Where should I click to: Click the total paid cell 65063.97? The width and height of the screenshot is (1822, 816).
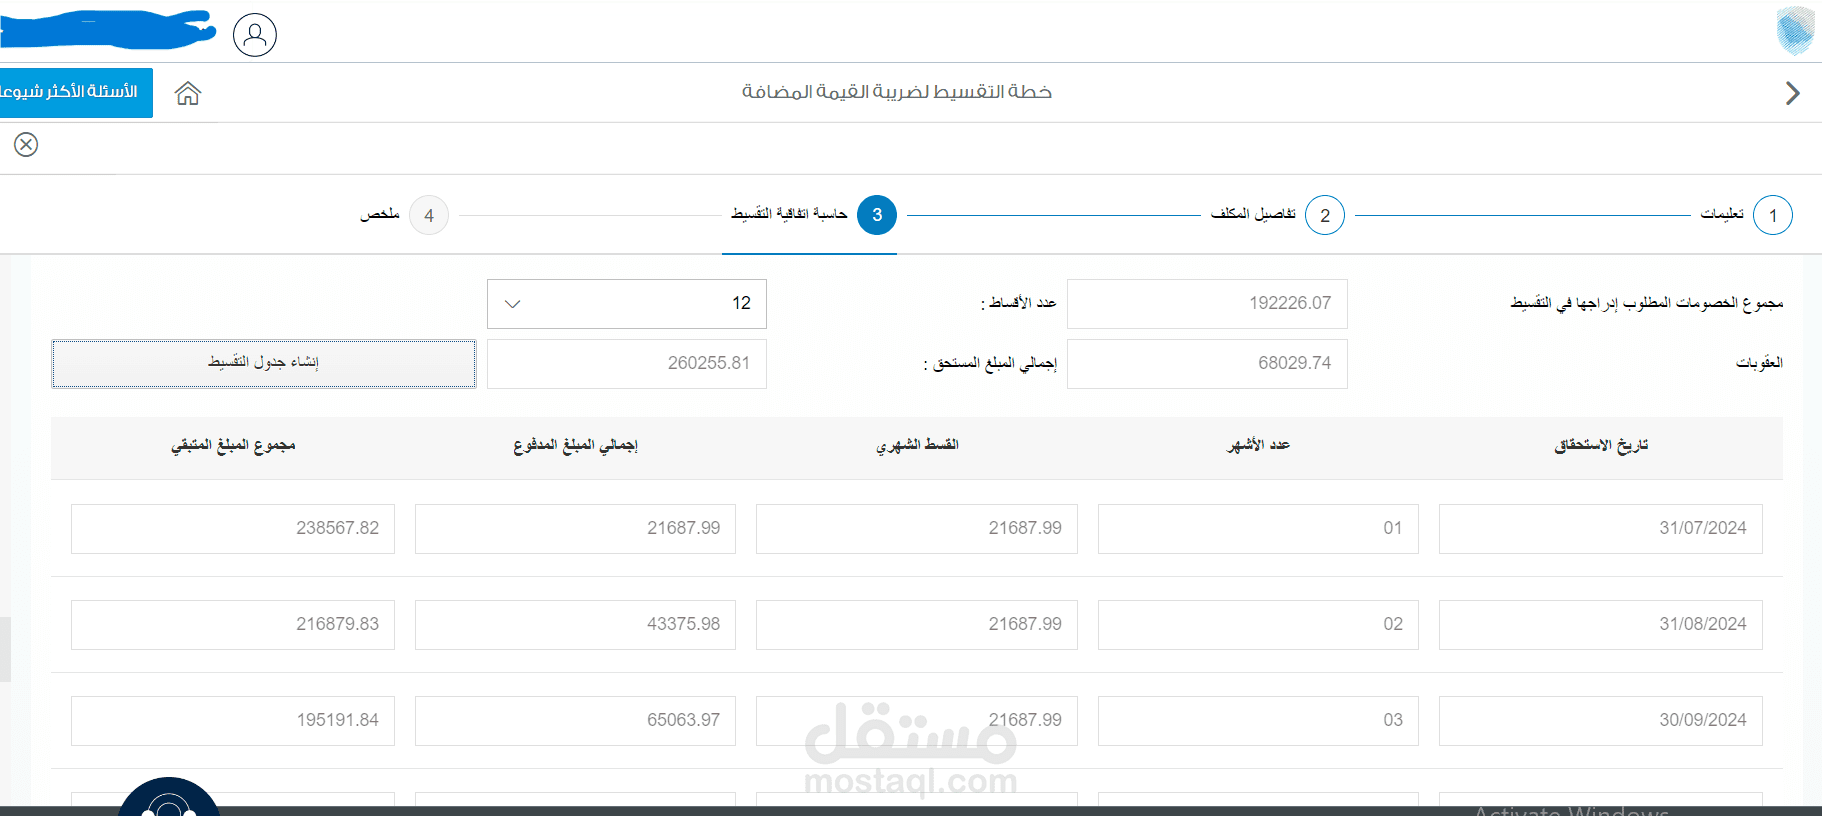575,721
